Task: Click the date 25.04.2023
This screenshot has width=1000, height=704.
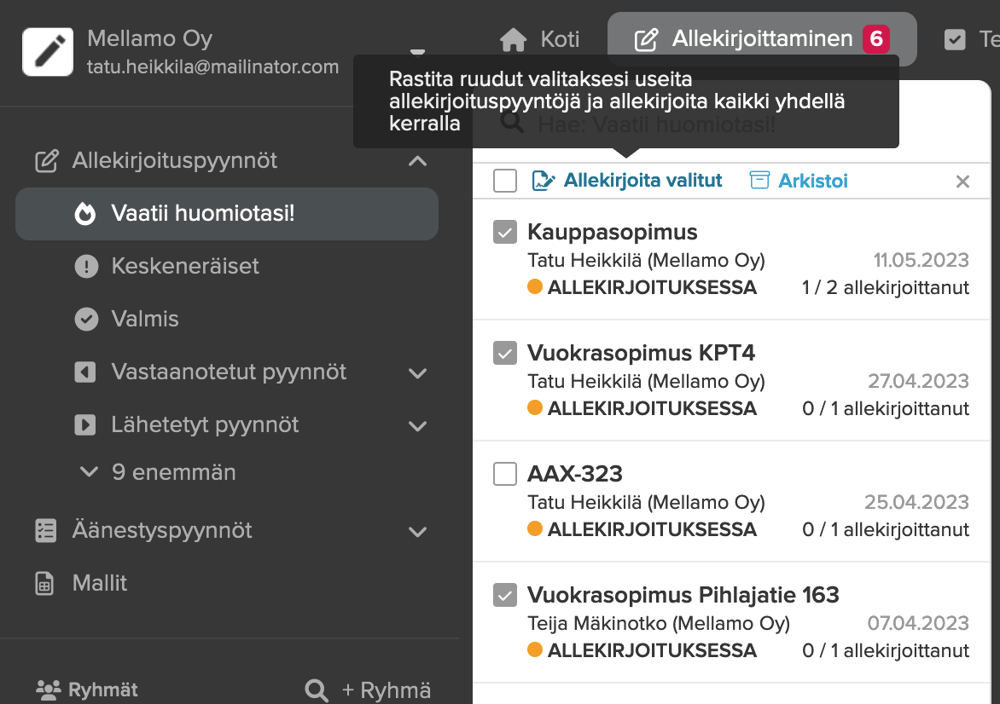Action: tap(916, 502)
